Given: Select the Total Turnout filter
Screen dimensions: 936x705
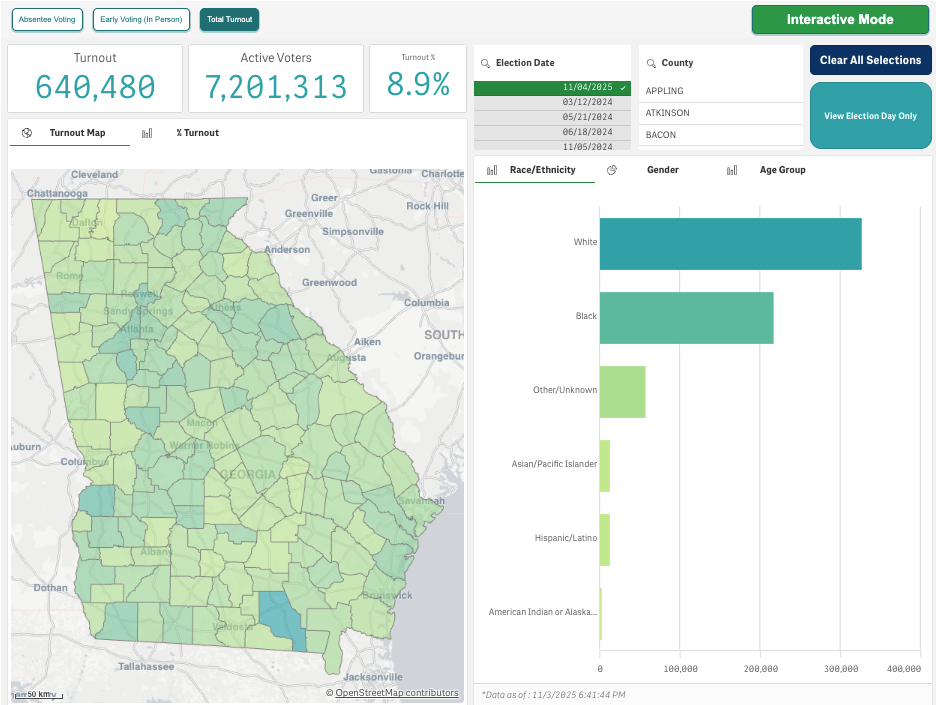Looking at the screenshot, I should (x=229, y=19).
